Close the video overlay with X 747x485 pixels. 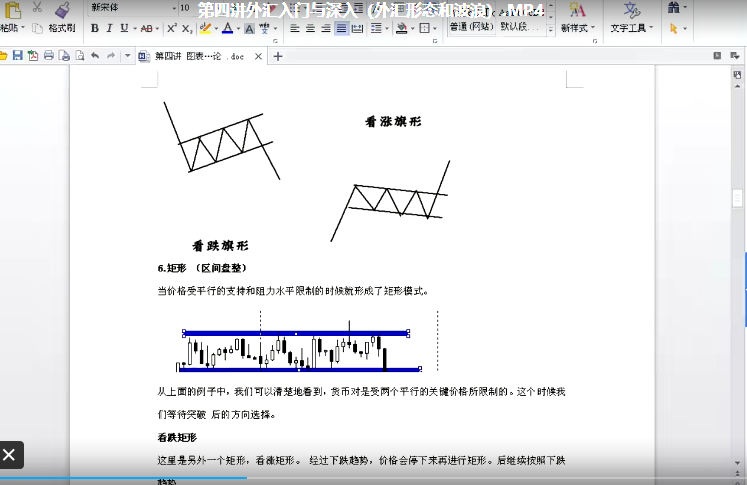coord(9,455)
